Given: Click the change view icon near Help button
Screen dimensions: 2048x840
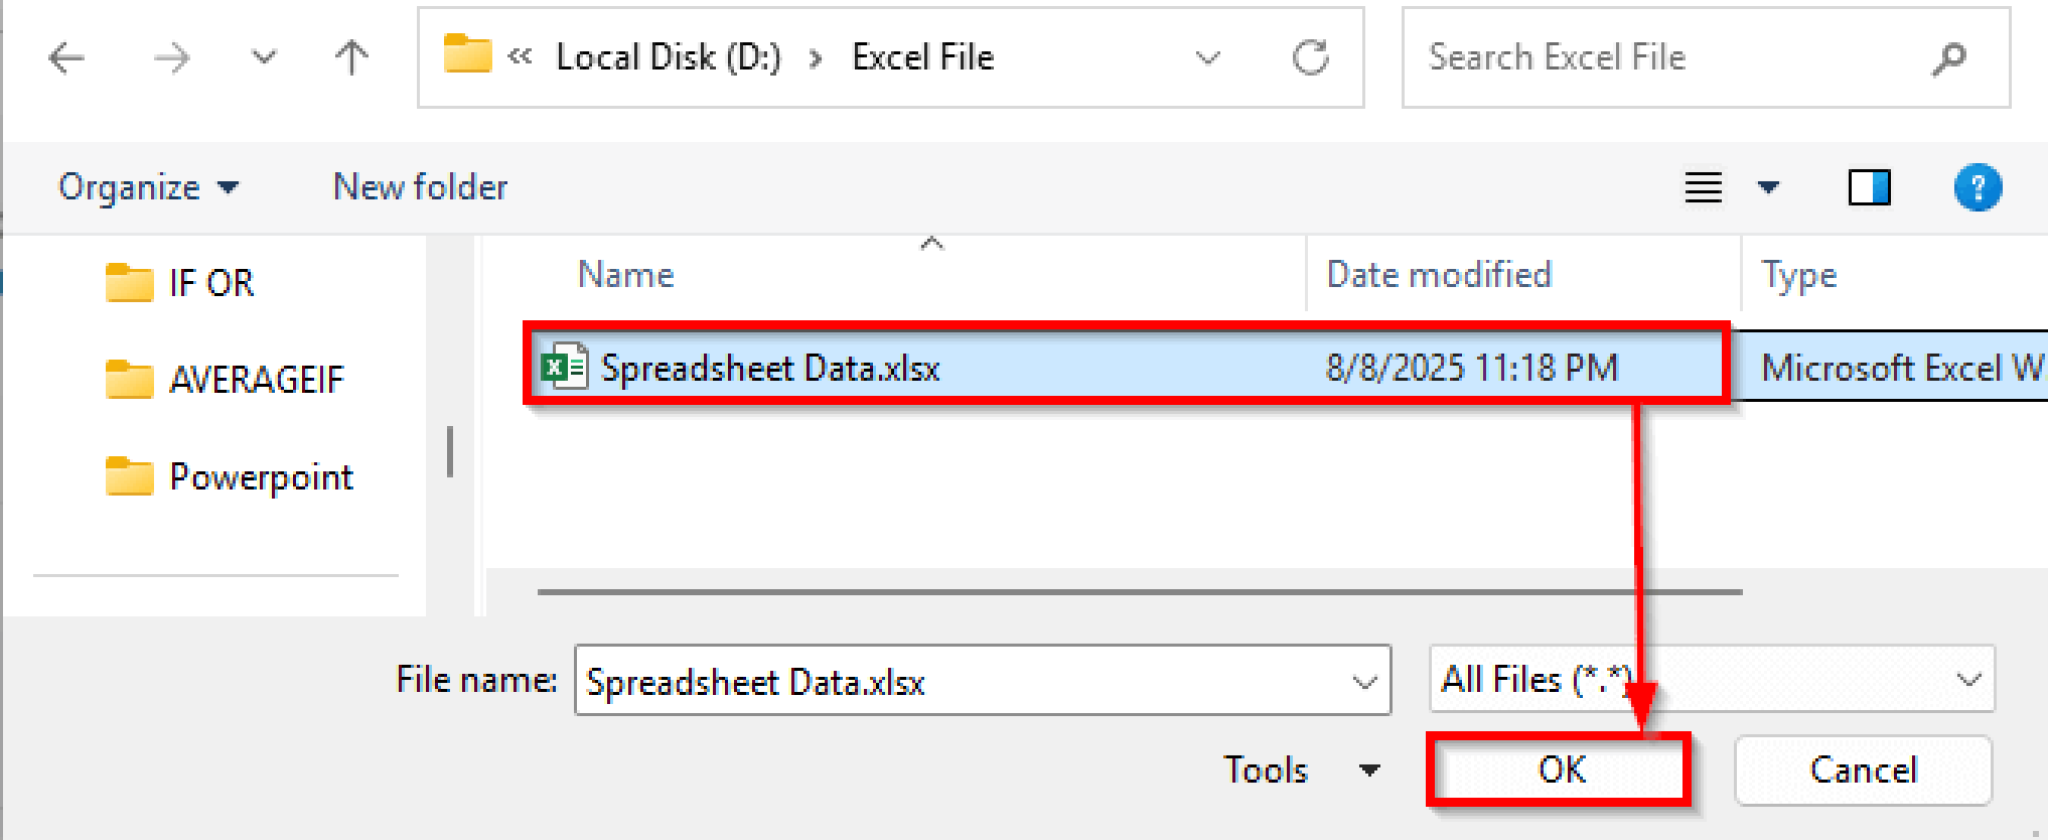Looking at the screenshot, I should click(1703, 187).
